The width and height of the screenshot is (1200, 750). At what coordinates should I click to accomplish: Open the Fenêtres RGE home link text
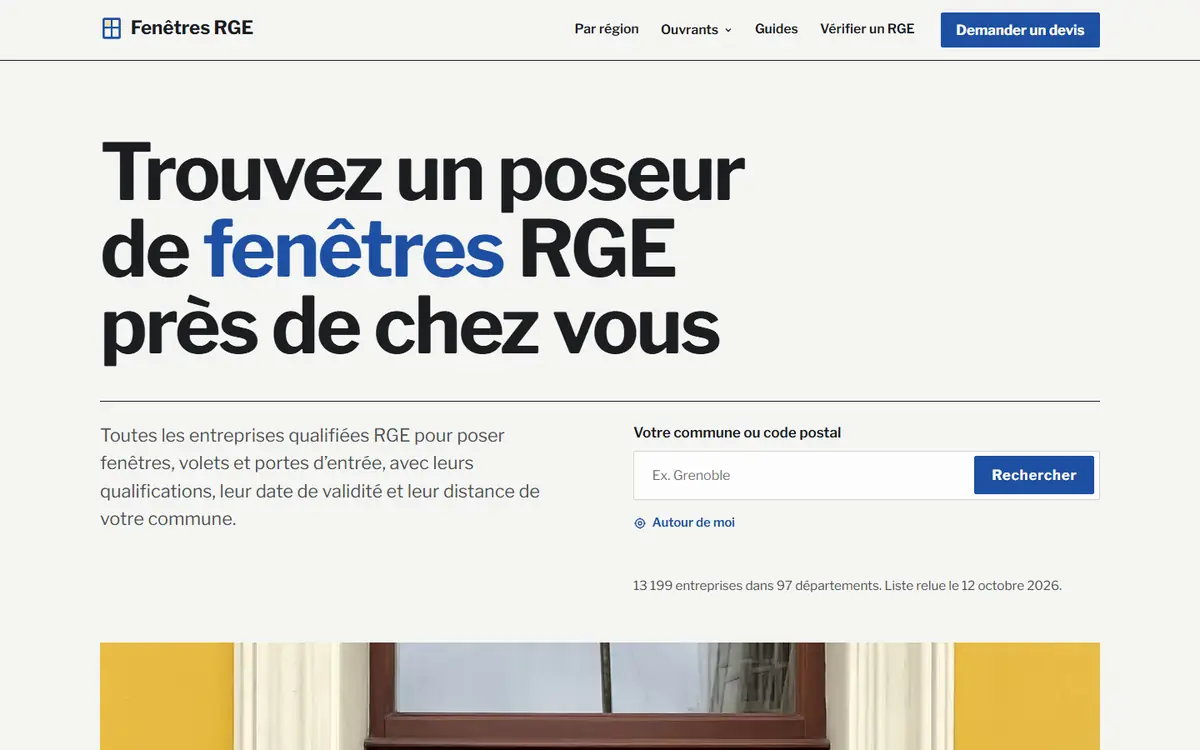pos(192,28)
